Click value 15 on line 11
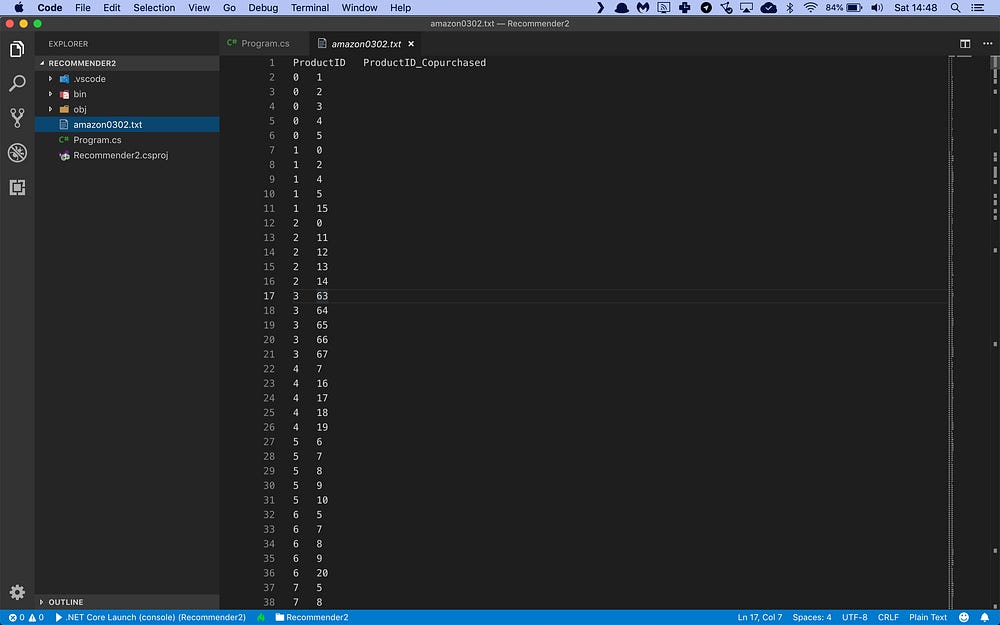1000x625 pixels. (322, 209)
